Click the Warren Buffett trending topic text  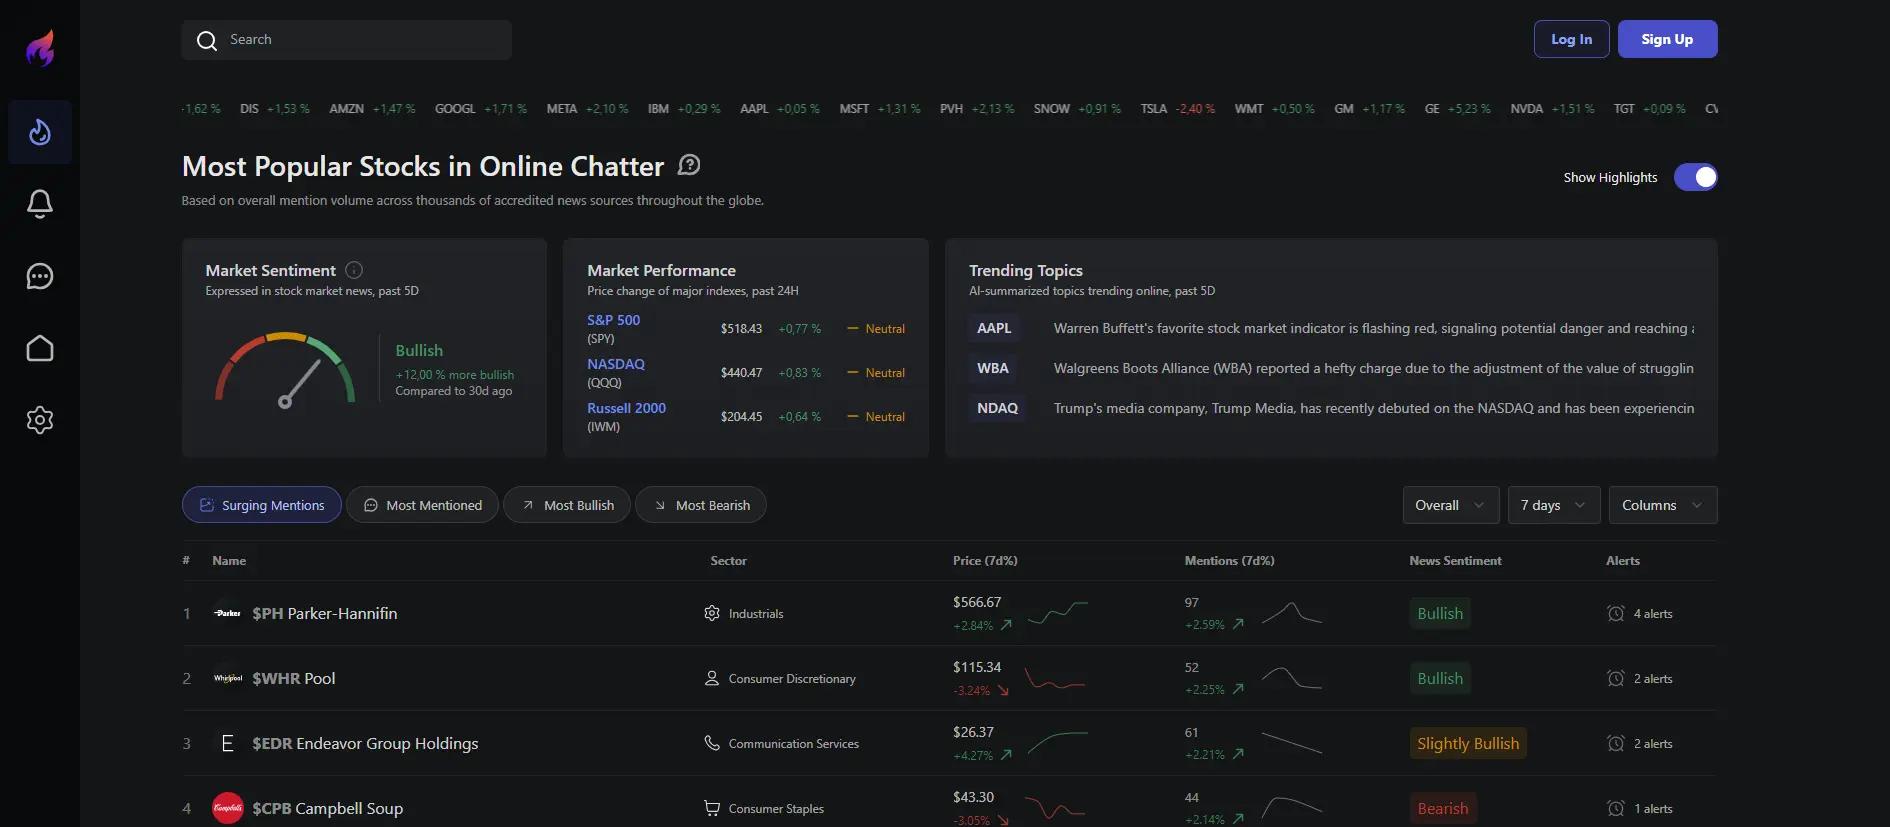(x=1373, y=328)
